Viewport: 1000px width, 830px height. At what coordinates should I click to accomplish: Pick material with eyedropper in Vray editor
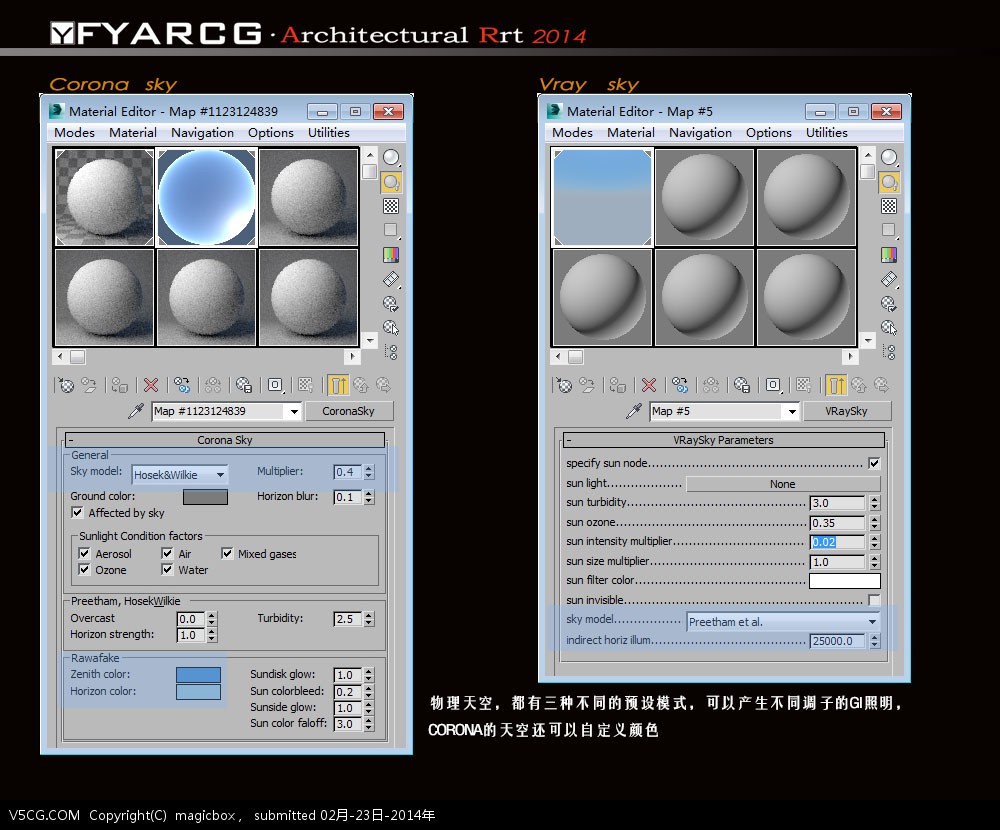coord(634,411)
